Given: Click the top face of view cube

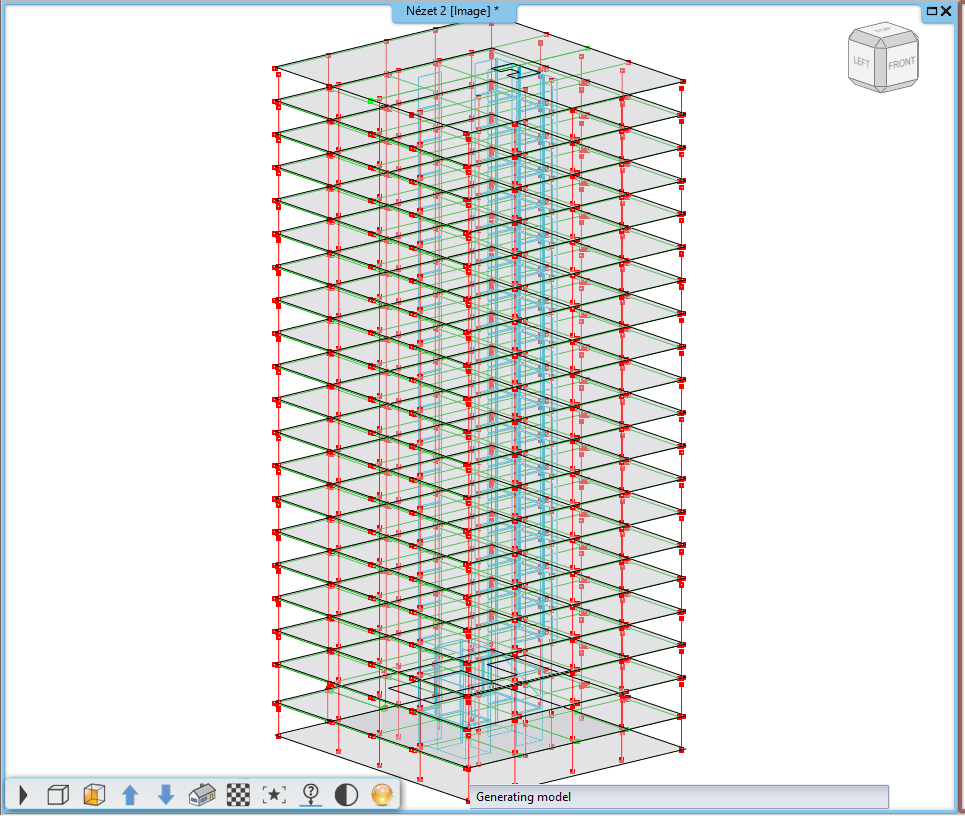Looking at the screenshot, I should click(x=881, y=35).
